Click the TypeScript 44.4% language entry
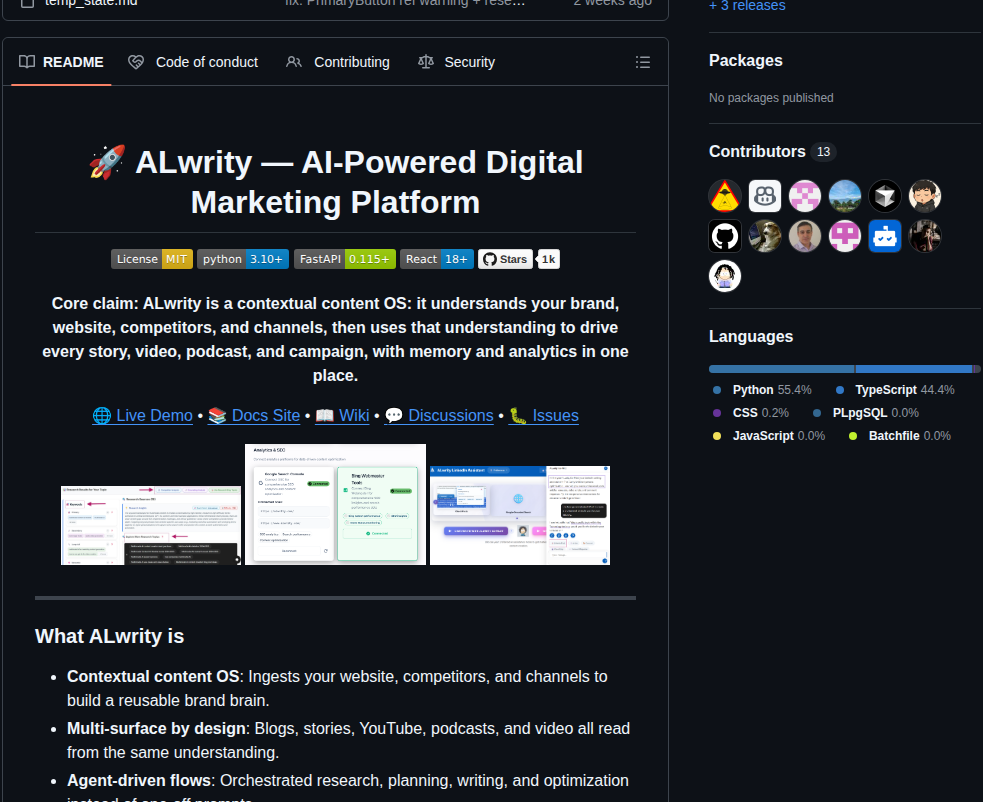 (895, 390)
